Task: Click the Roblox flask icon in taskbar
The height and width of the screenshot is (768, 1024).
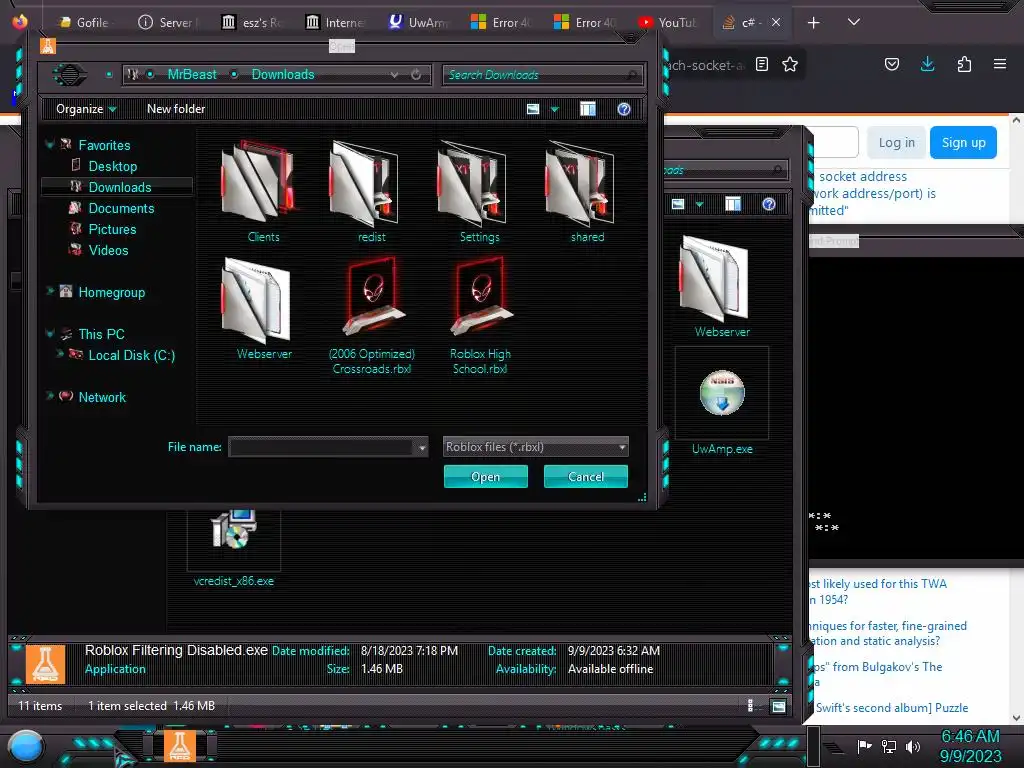Action: click(x=179, y=746)
